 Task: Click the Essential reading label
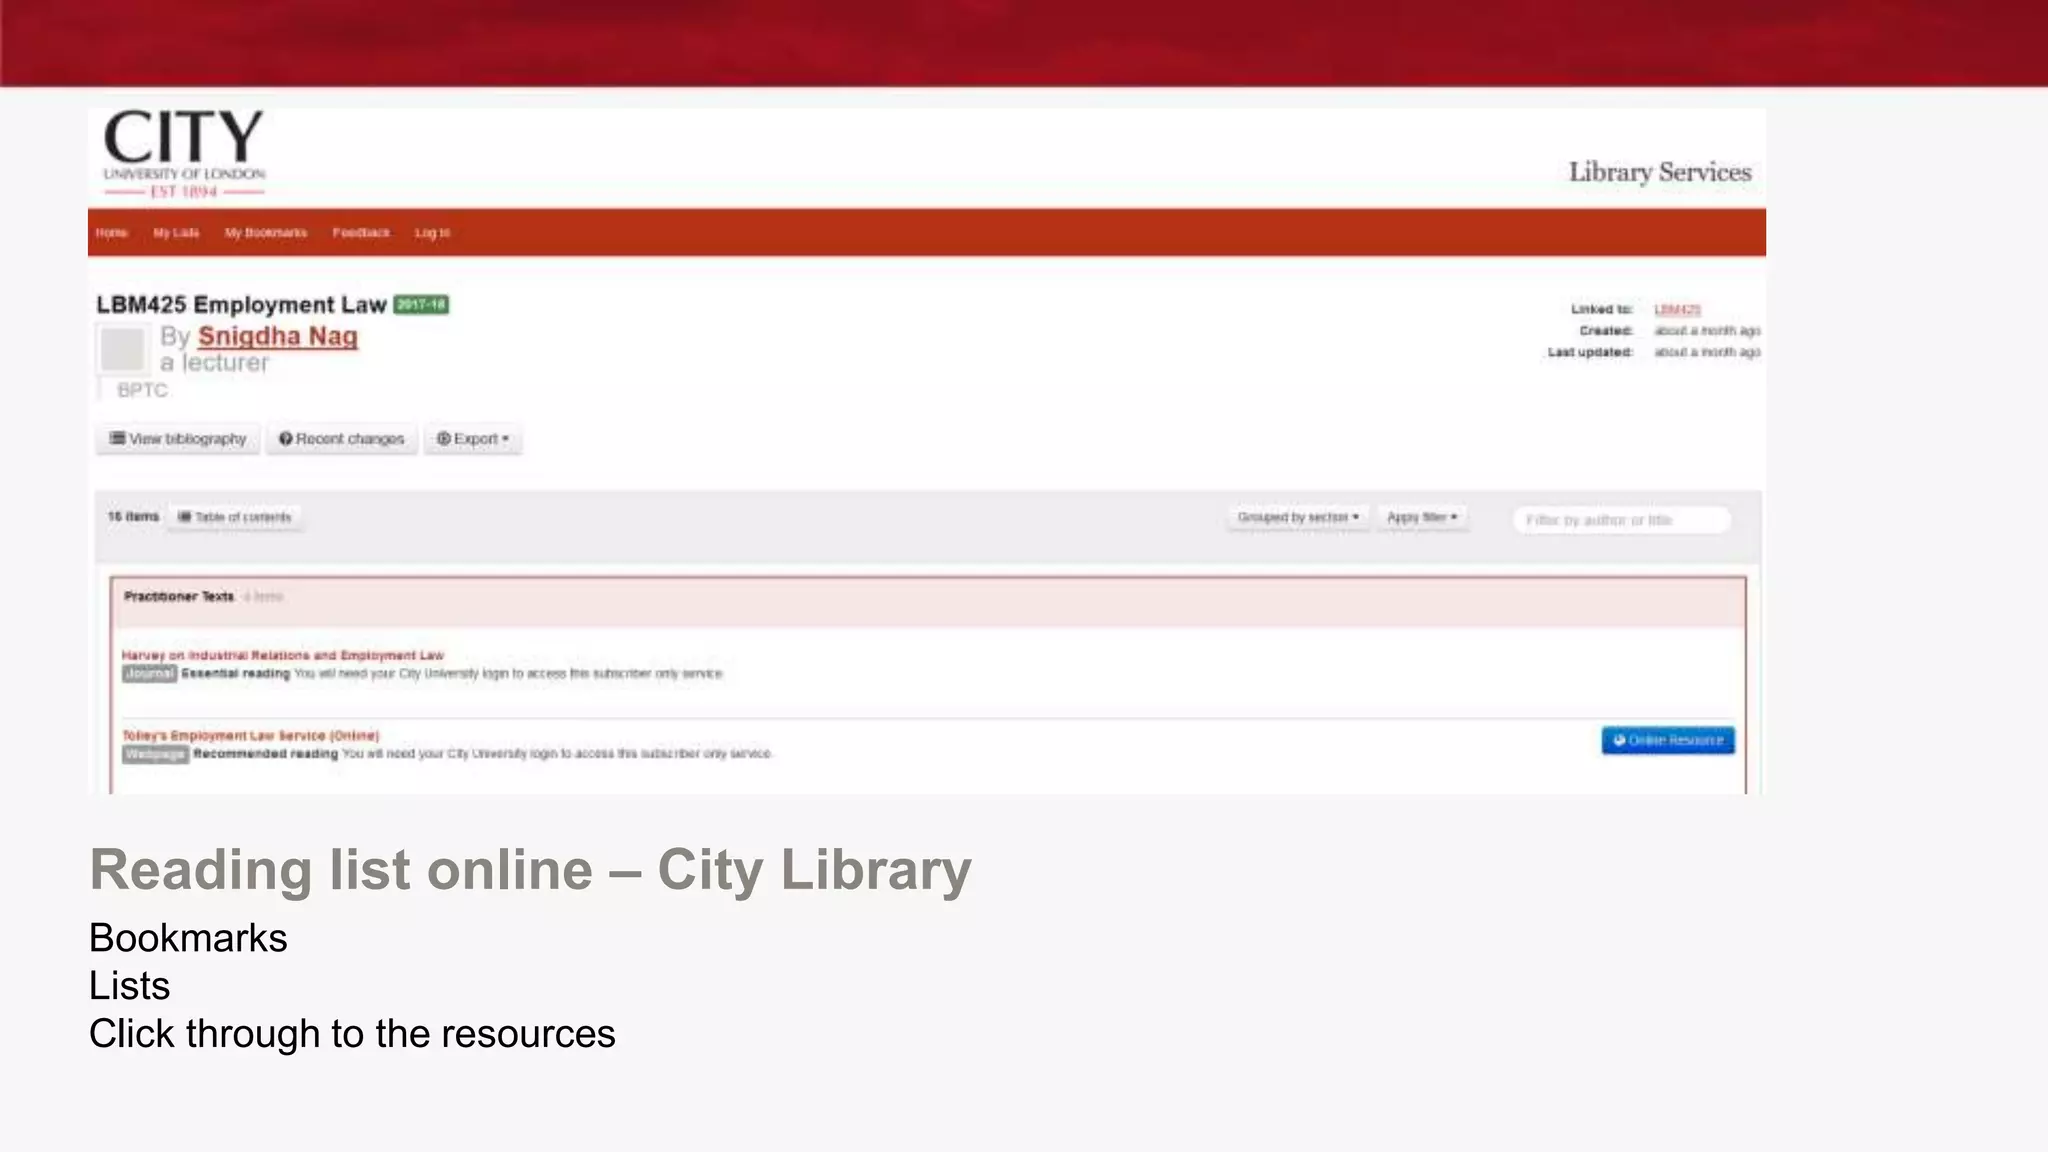pyautogui.click(x=236, y=674)
